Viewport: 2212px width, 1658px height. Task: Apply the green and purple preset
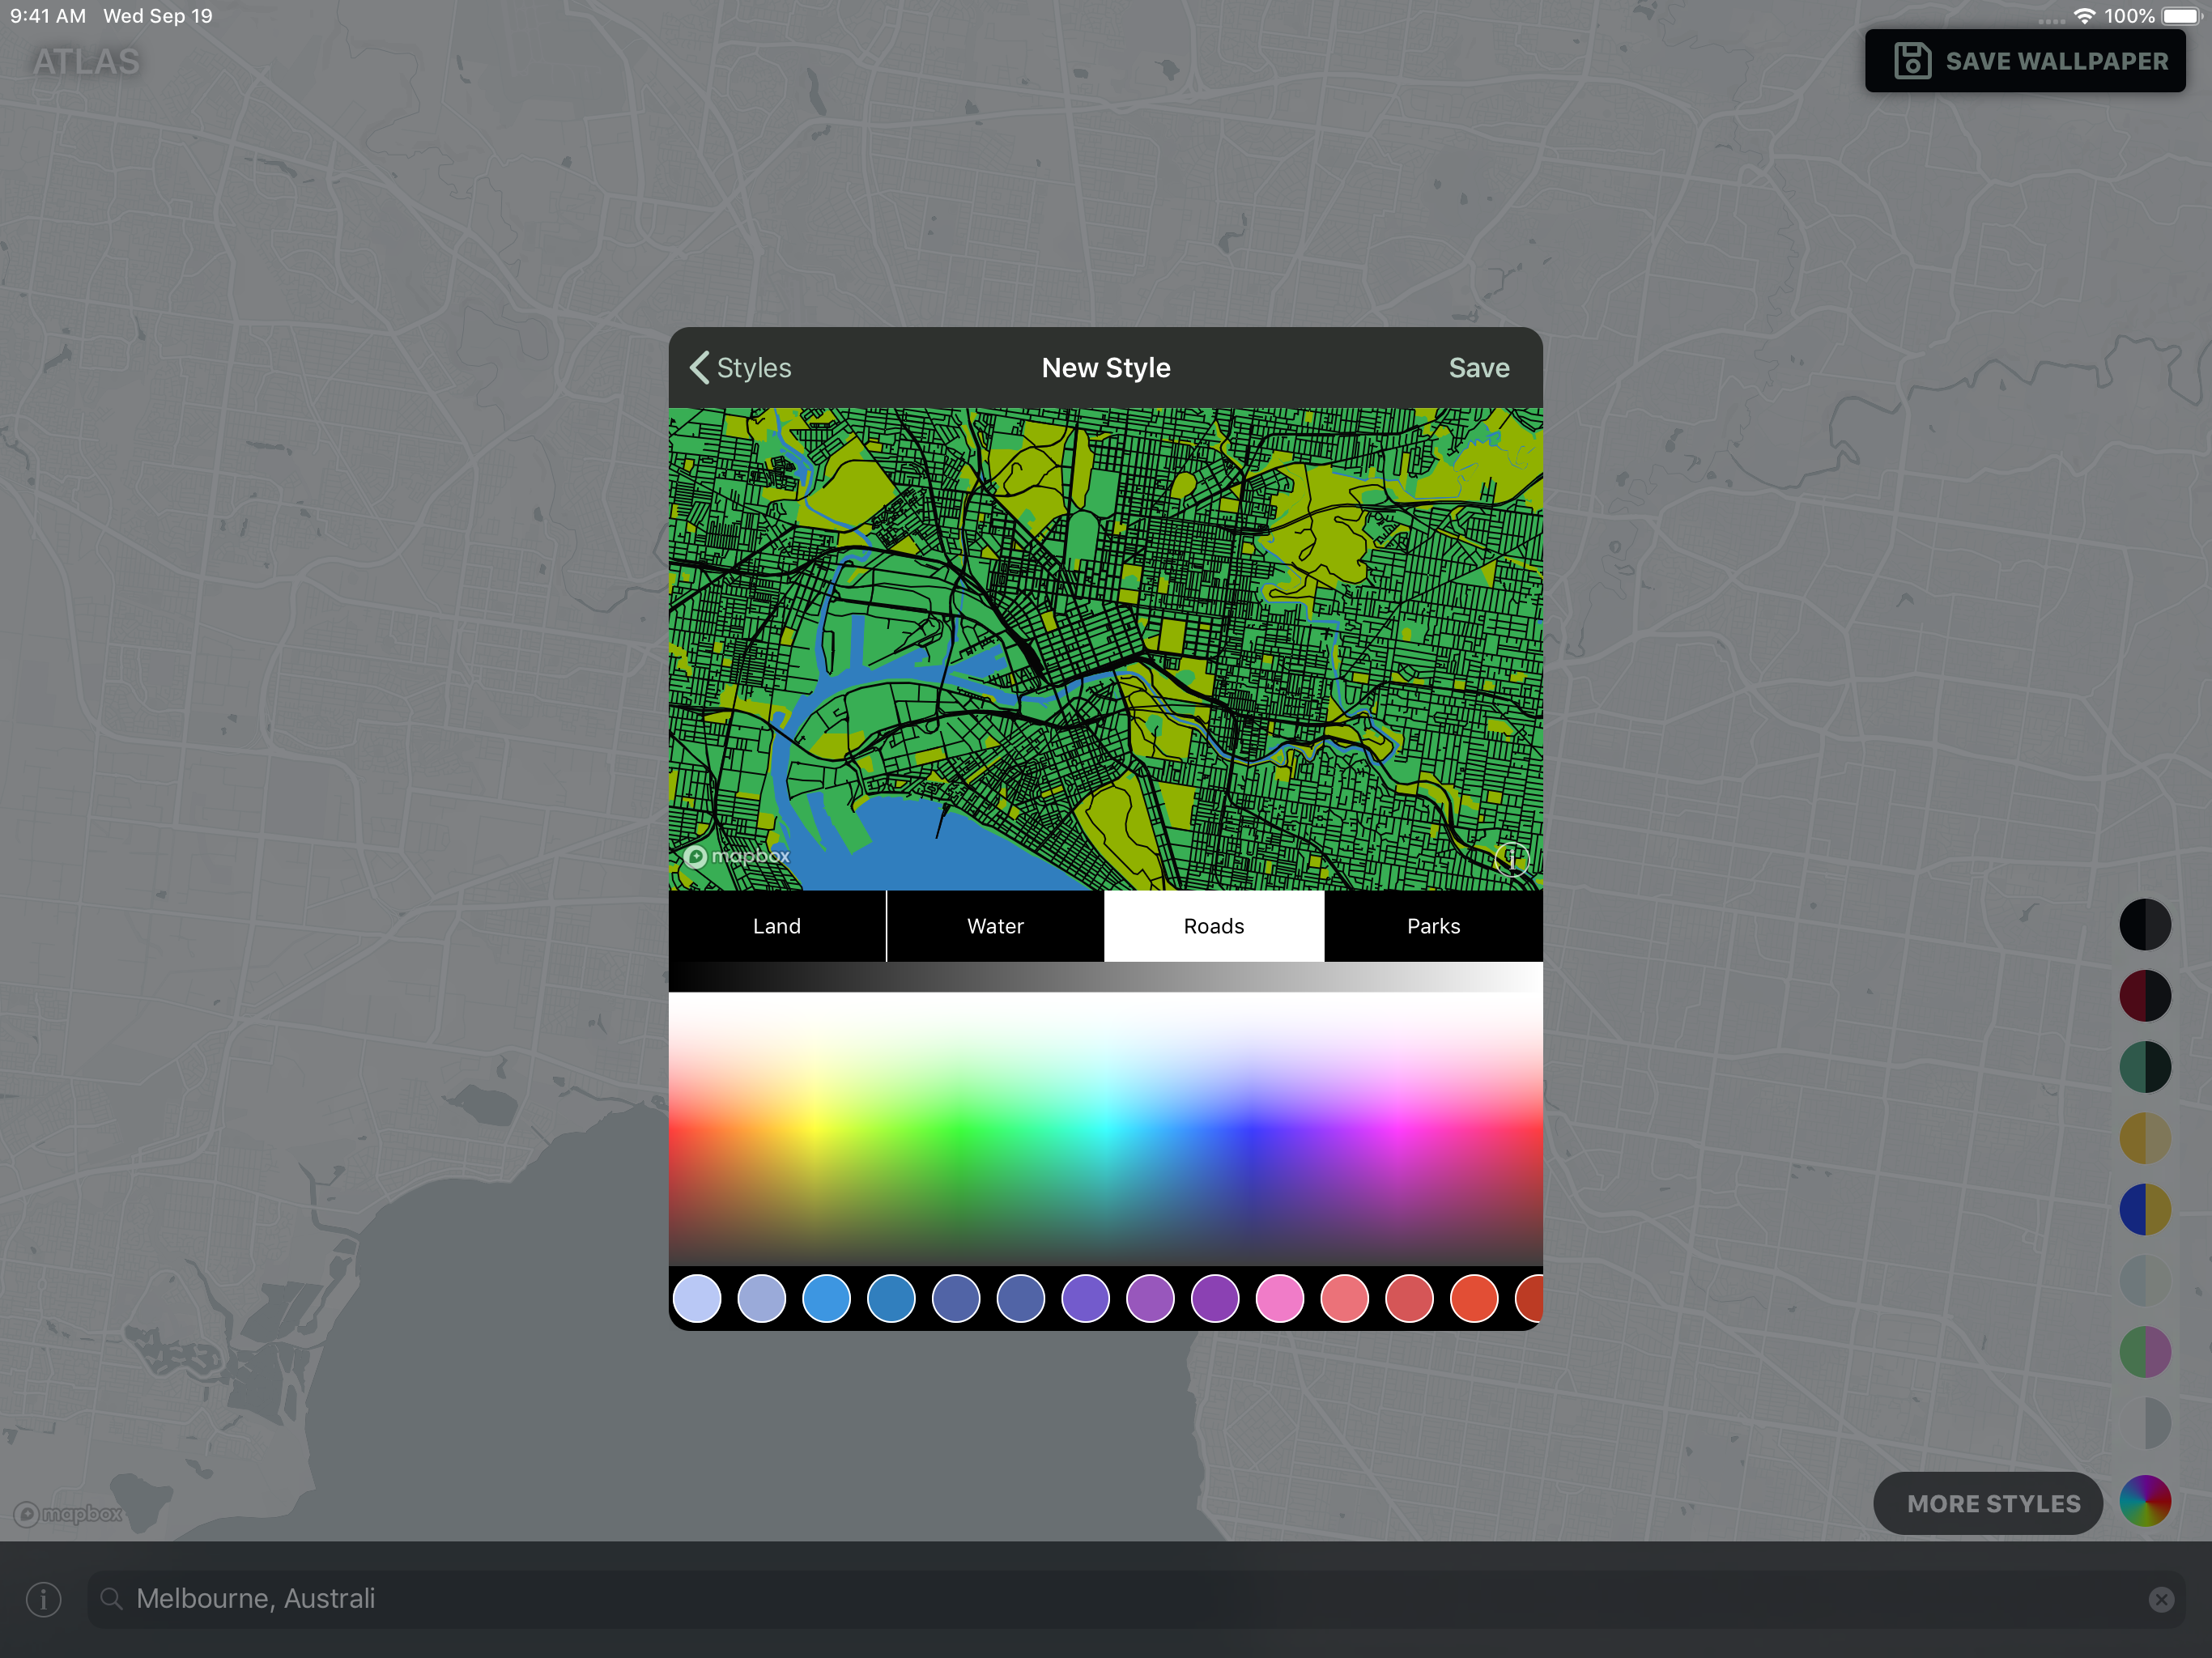2145,1352
